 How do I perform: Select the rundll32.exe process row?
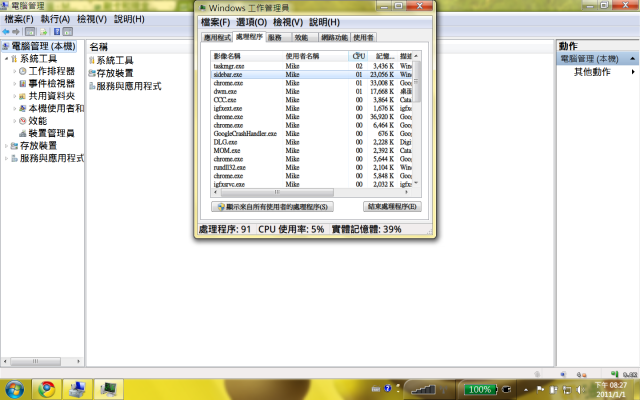coord(312,167)
